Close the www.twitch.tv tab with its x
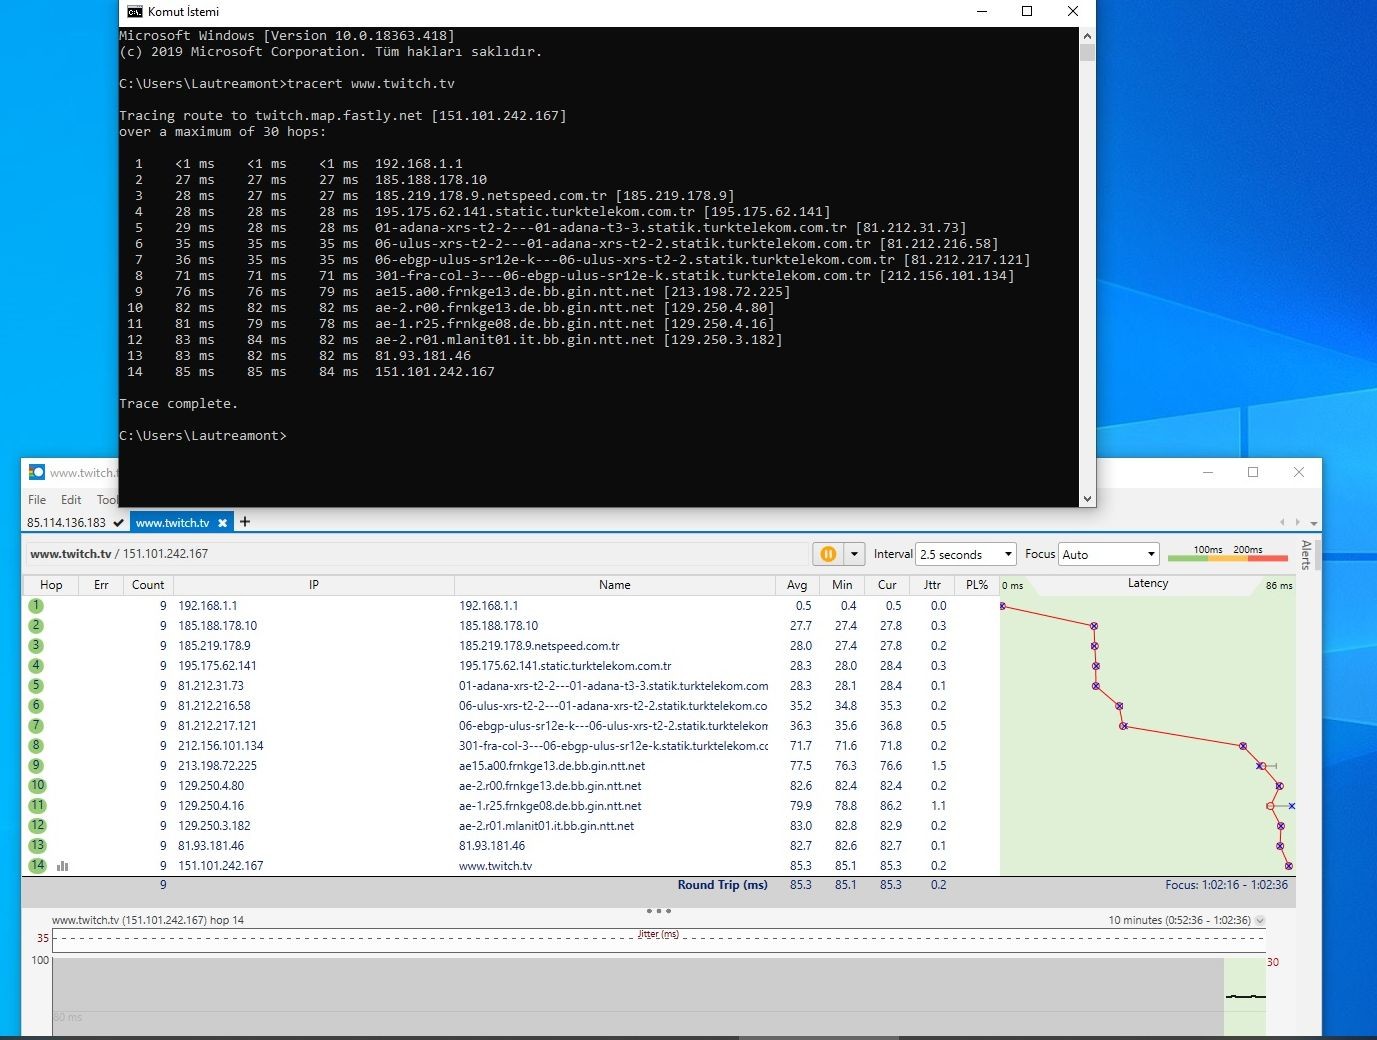 (222, 523)
